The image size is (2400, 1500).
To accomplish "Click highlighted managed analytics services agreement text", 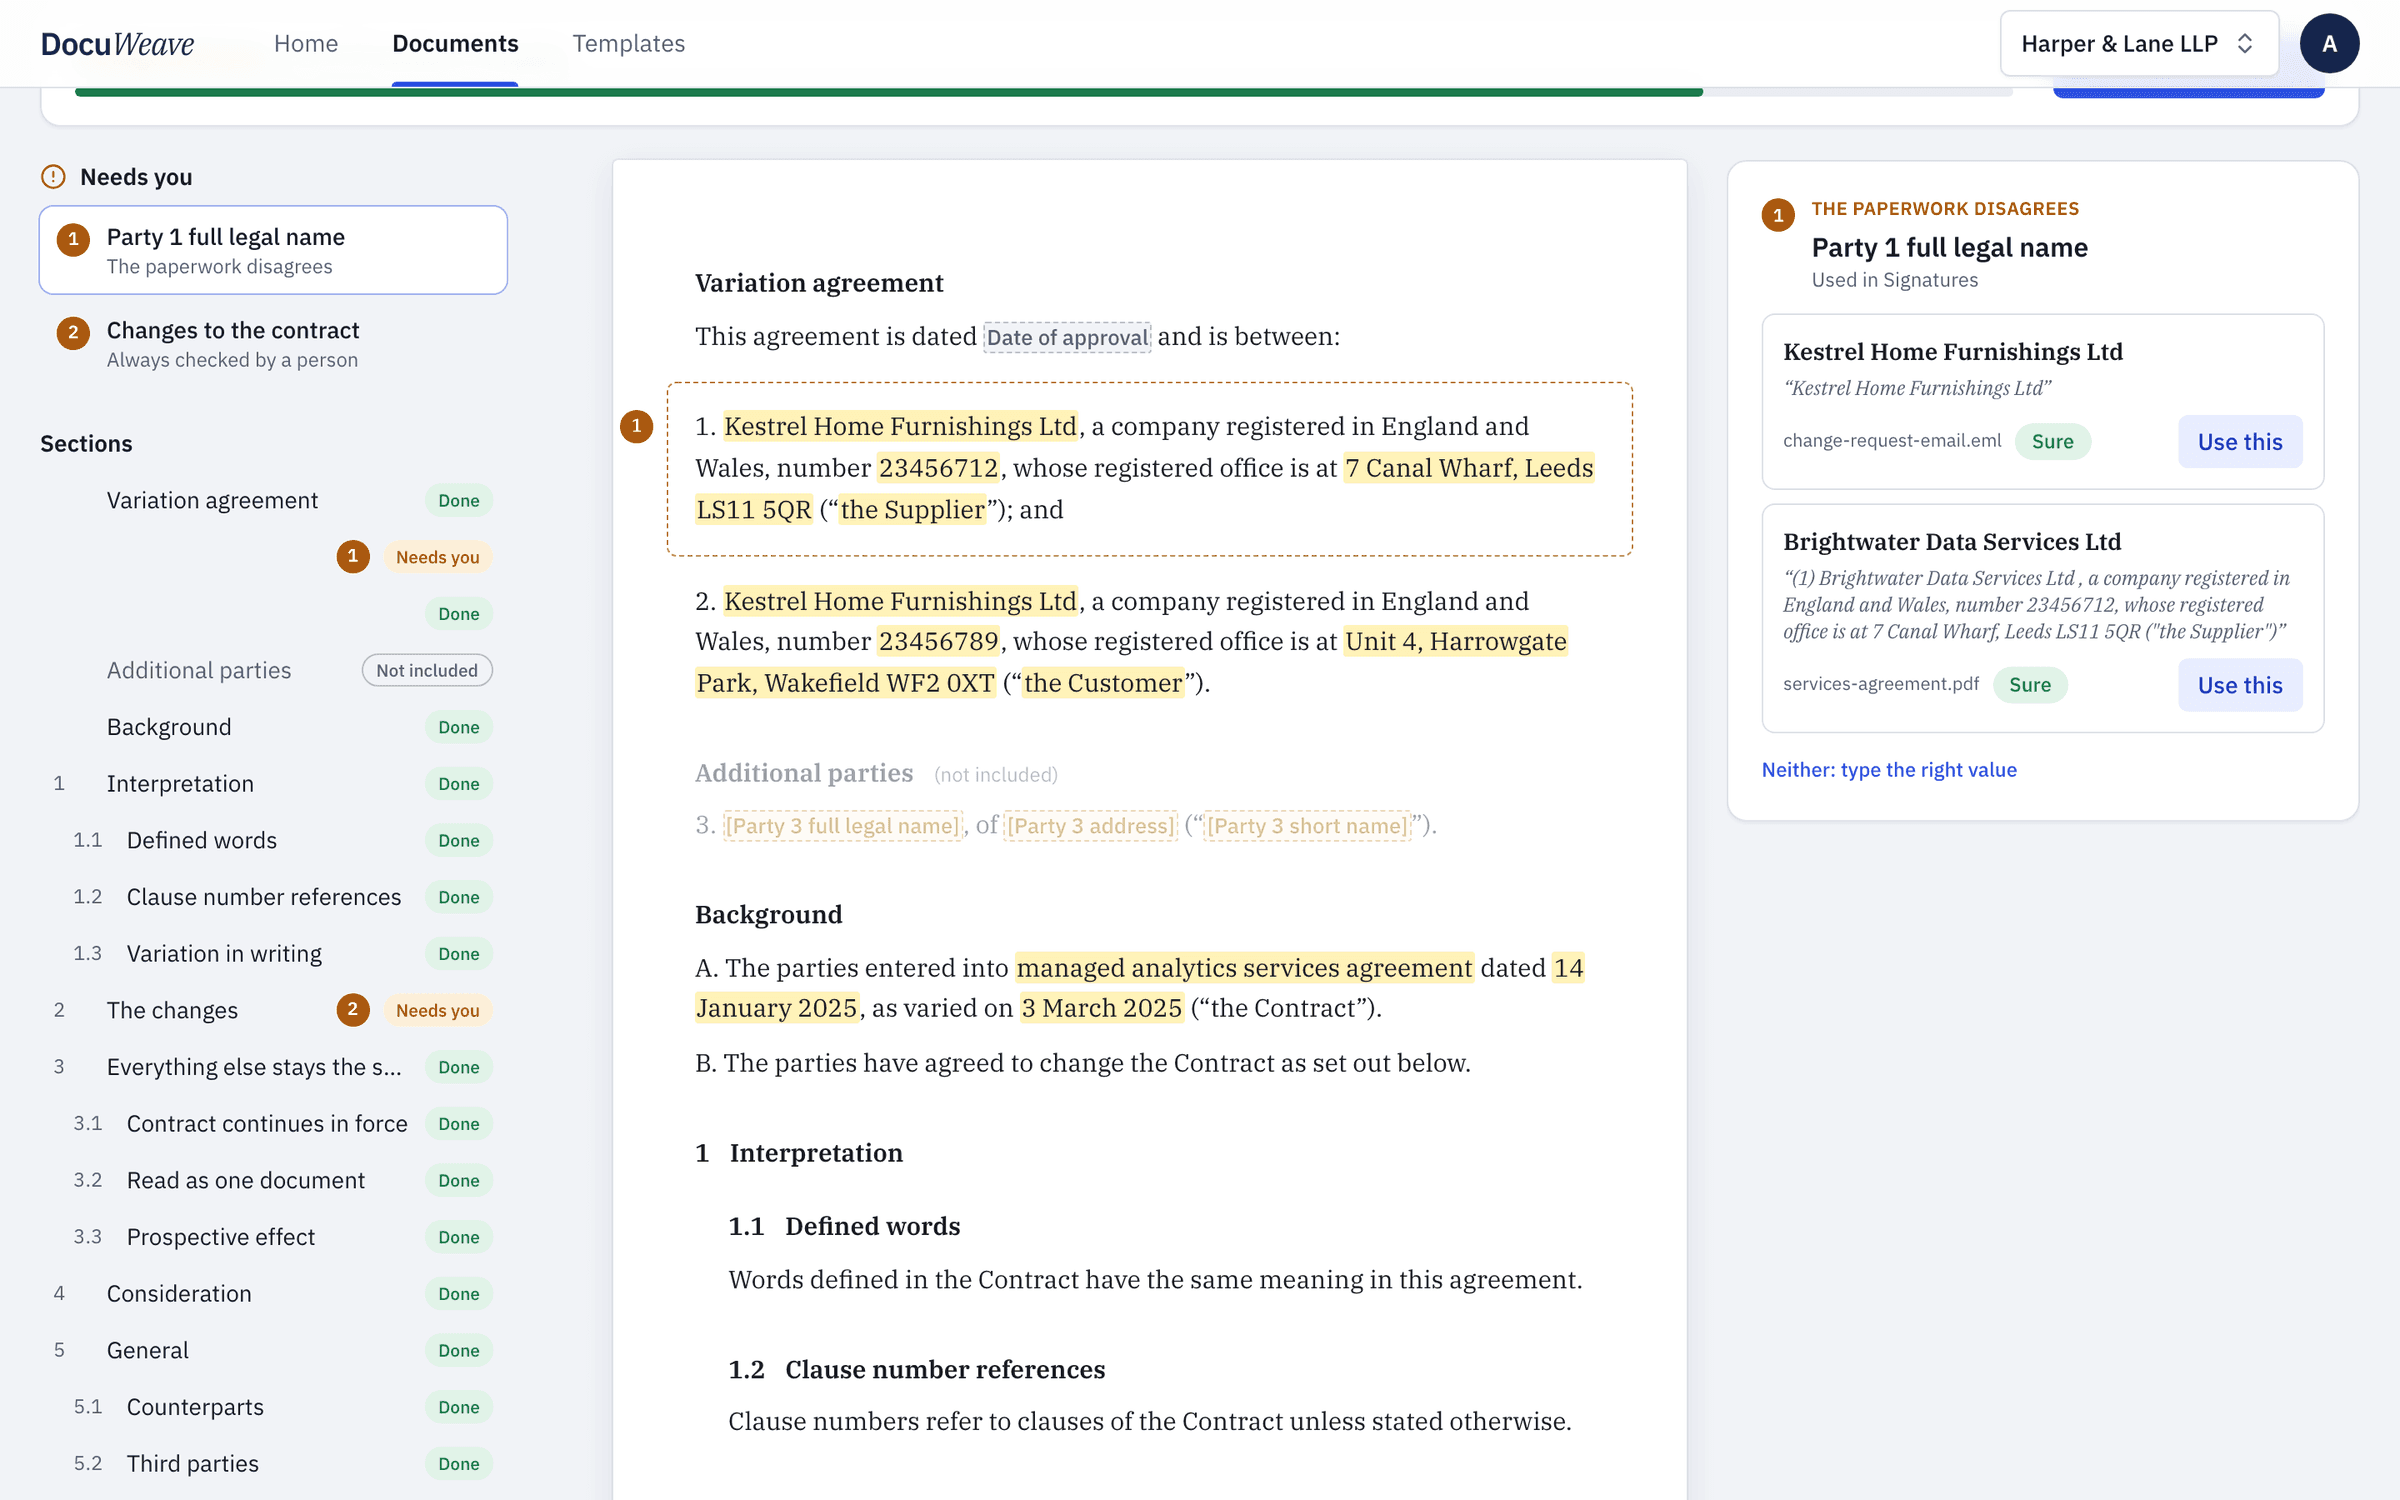I will coord(1244,968).
